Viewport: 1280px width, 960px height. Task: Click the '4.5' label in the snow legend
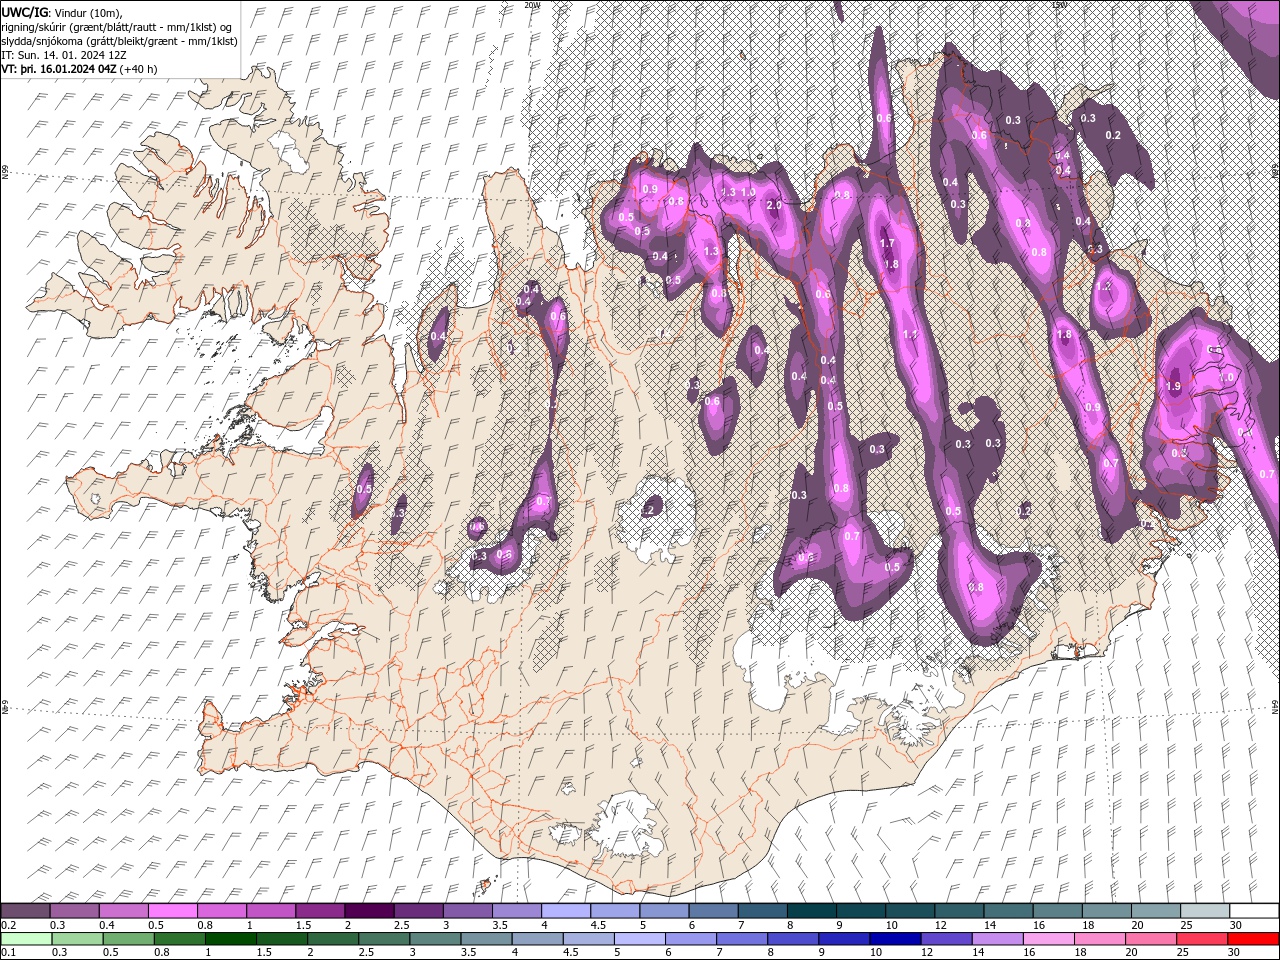597,925
